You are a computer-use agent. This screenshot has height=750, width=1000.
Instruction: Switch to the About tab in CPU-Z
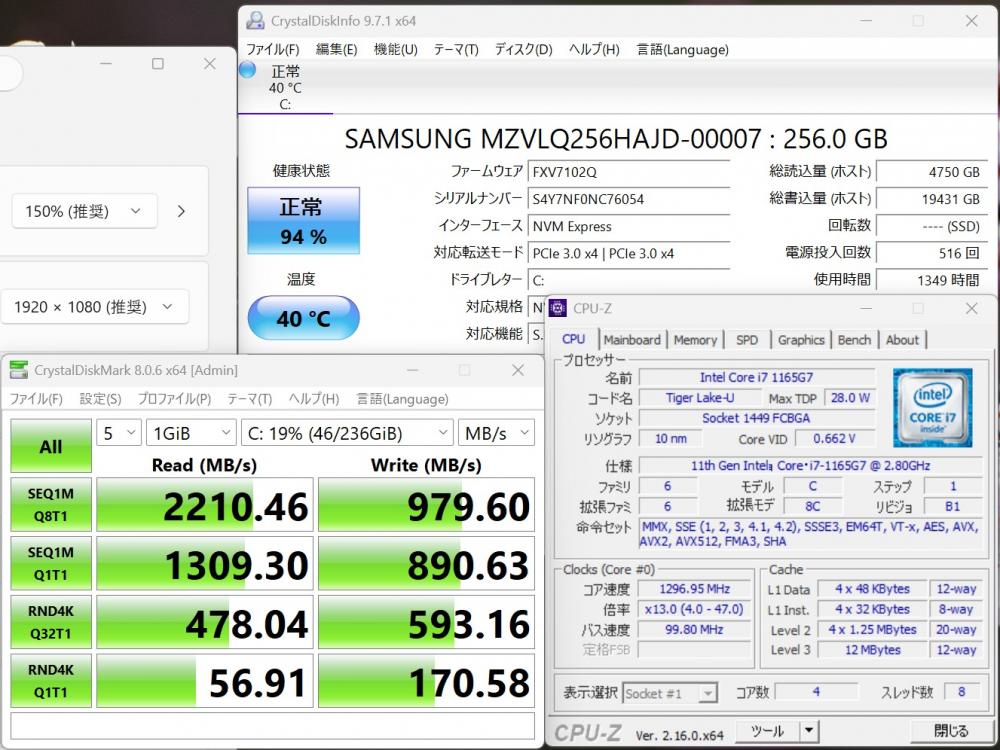902,340
